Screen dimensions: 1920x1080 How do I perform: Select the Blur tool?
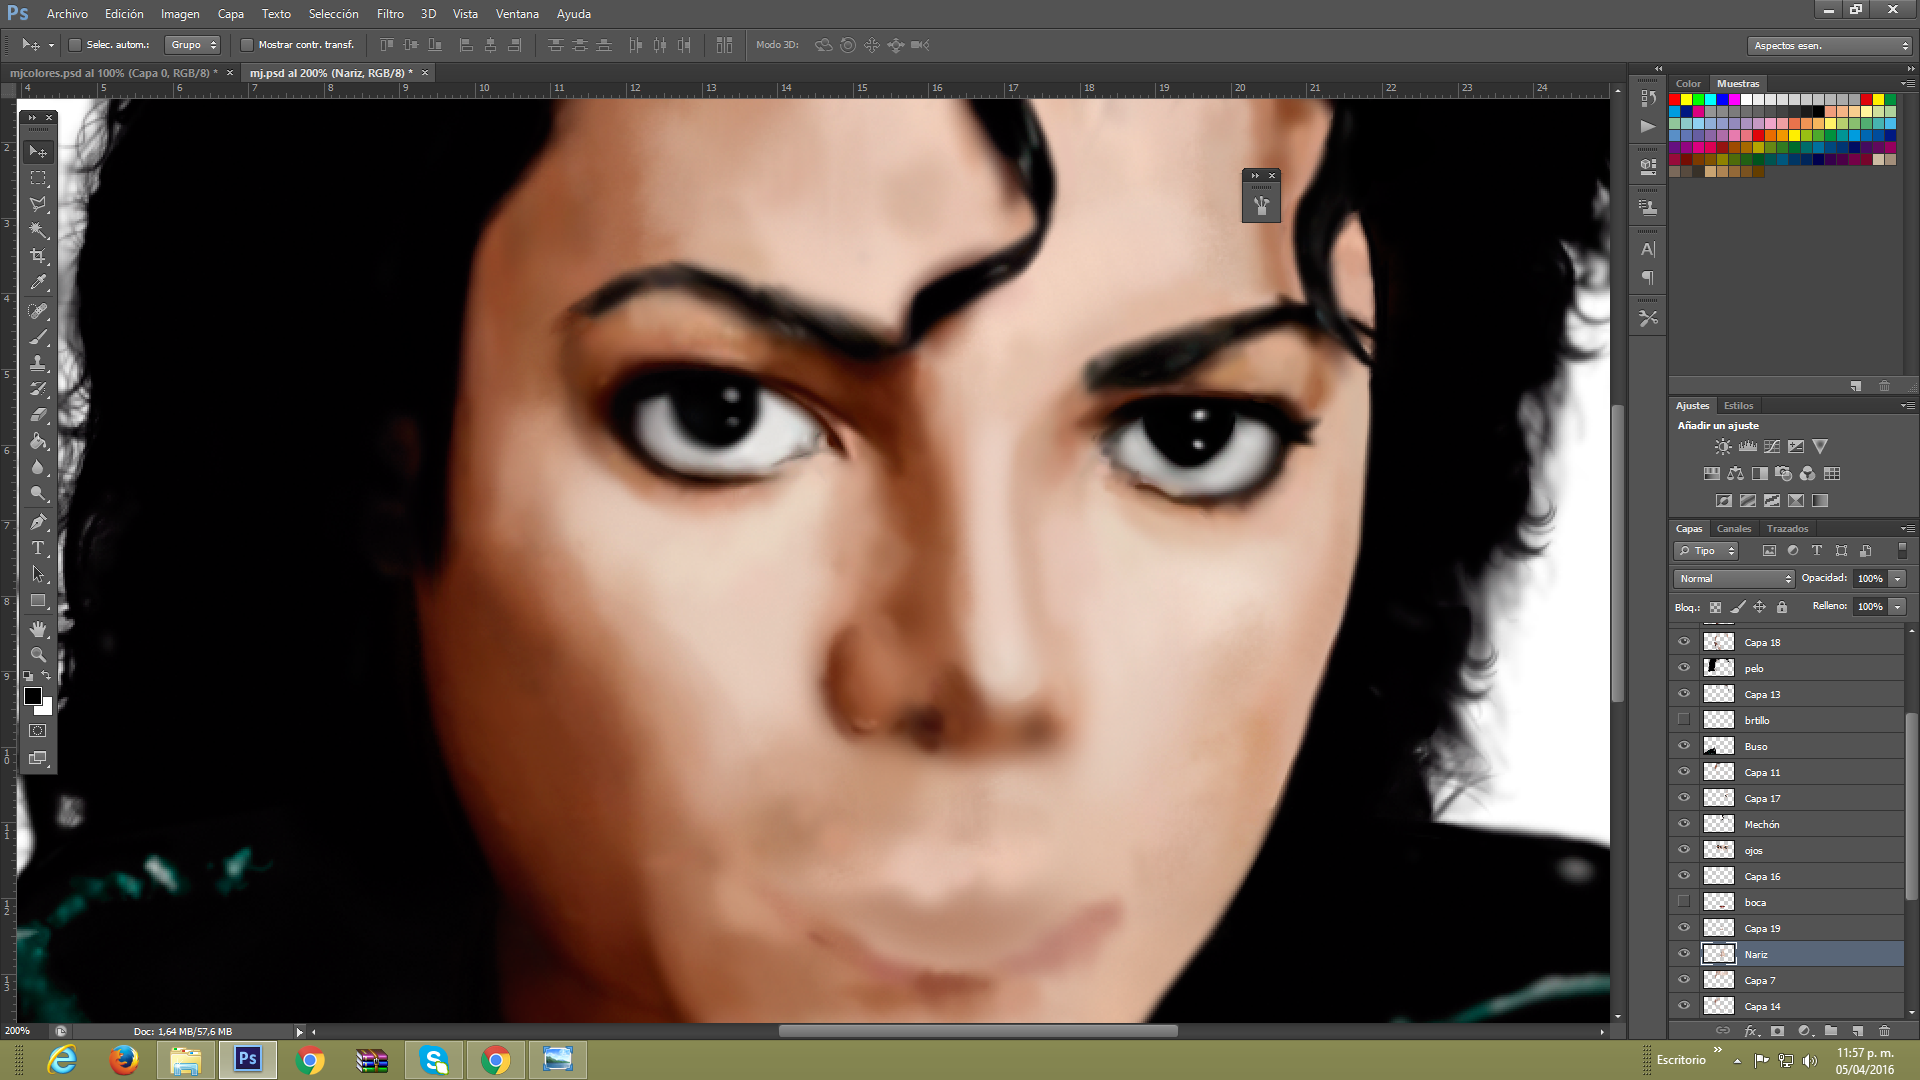click(x=38, y=467)
